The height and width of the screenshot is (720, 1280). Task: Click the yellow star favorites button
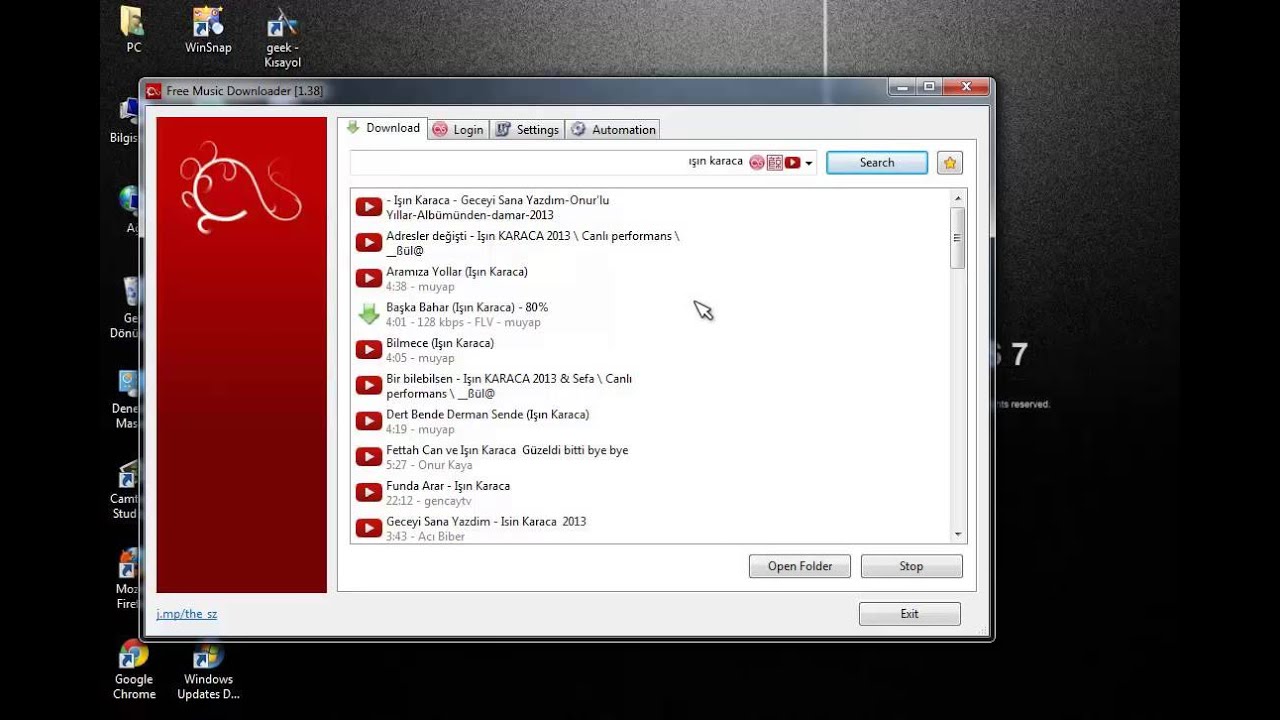(950, 163)
